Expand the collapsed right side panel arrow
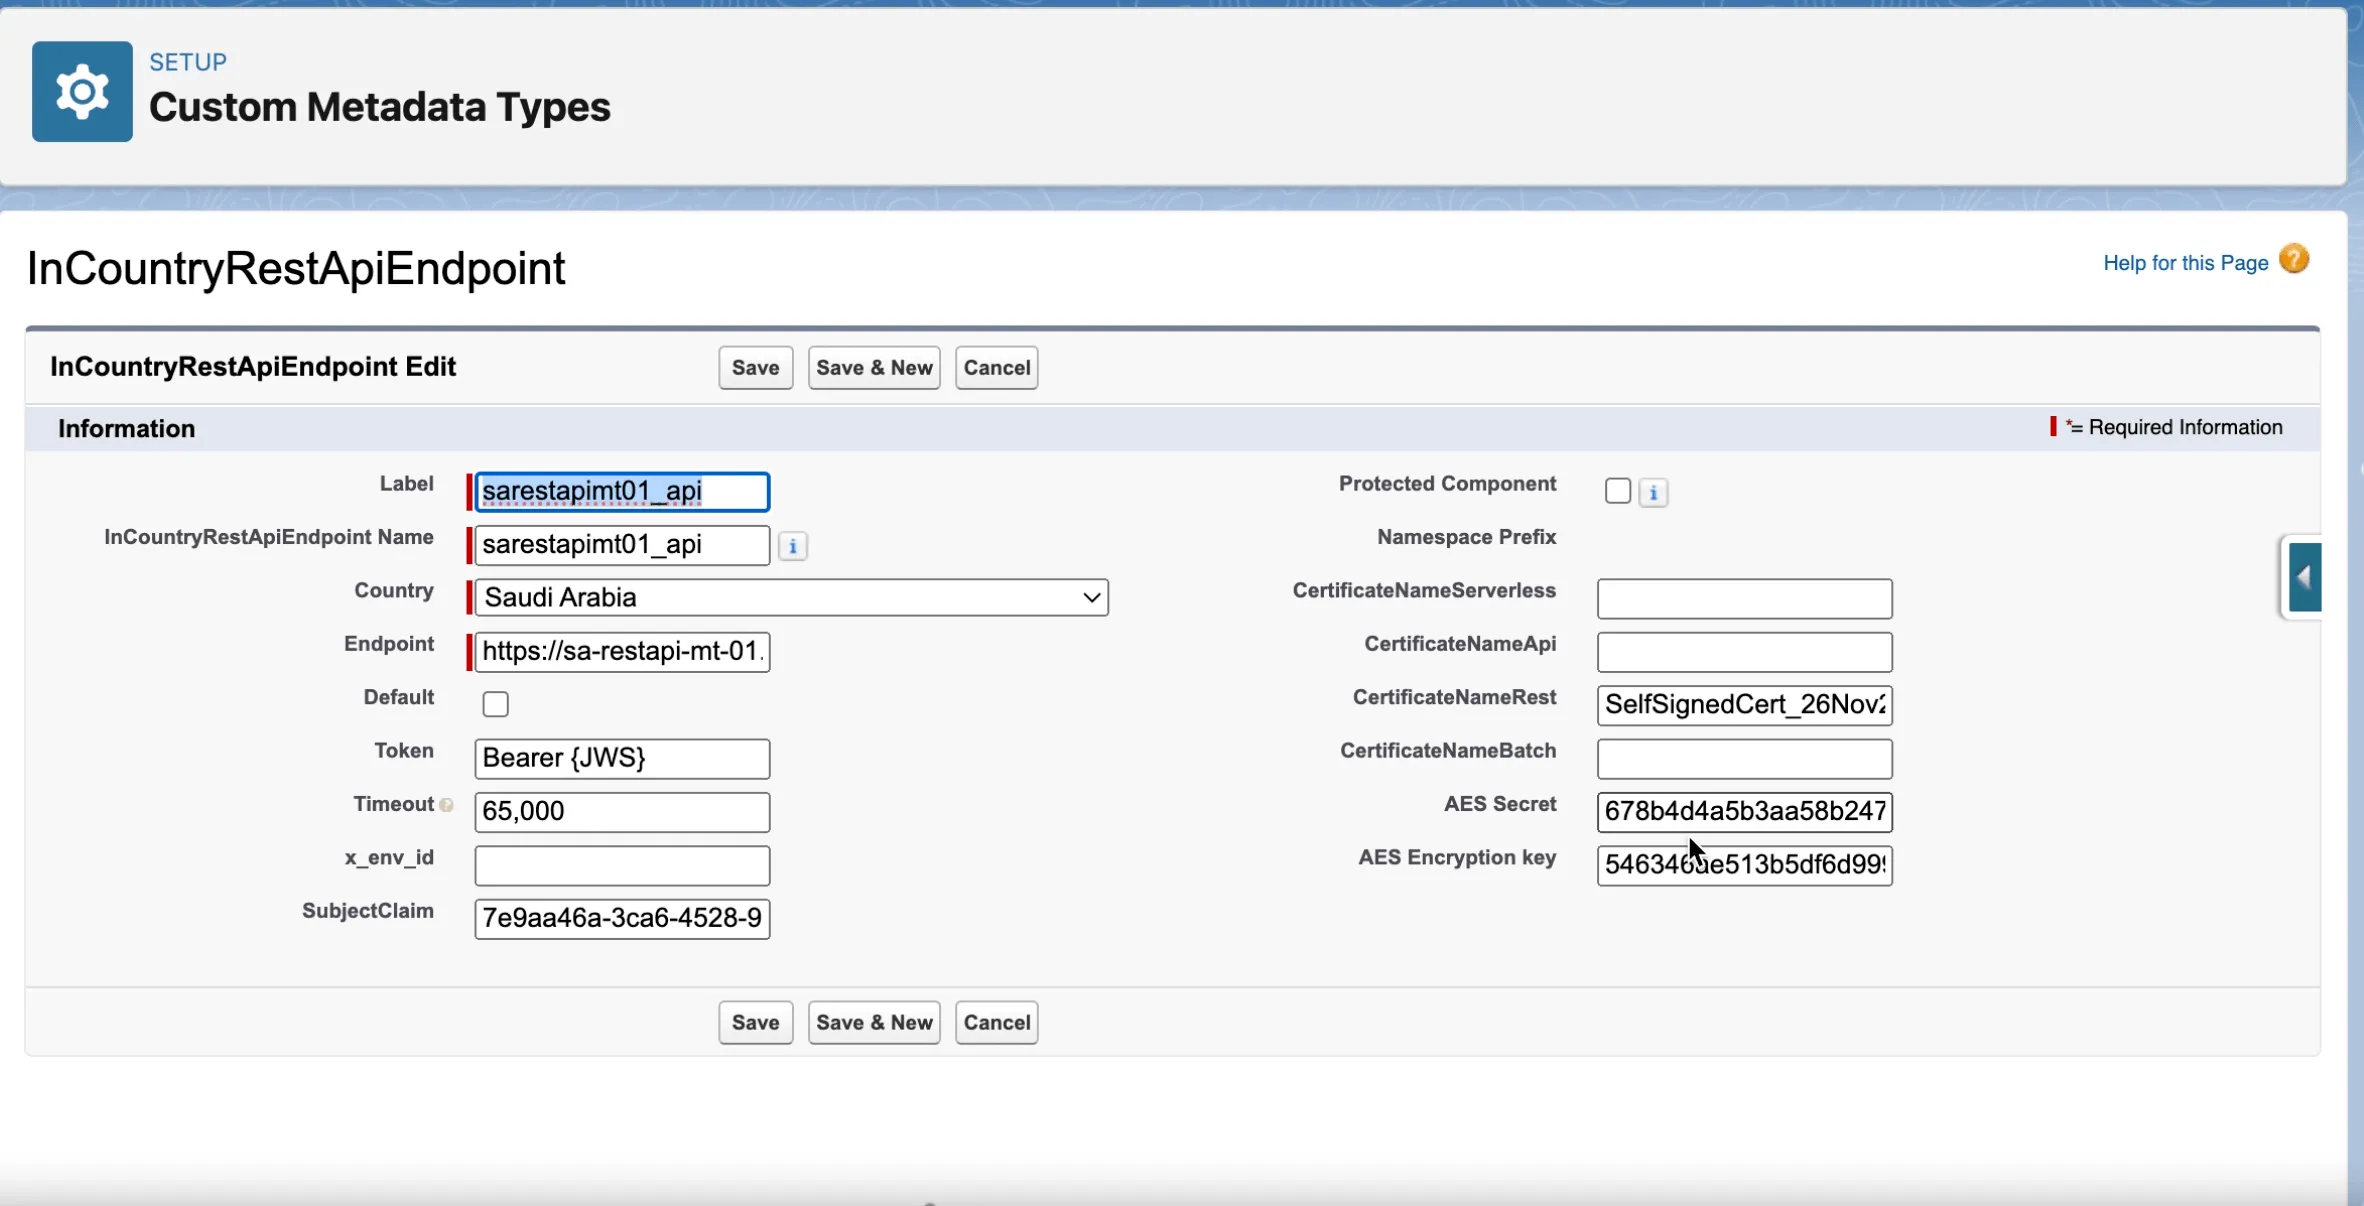 pos(2304,577)
